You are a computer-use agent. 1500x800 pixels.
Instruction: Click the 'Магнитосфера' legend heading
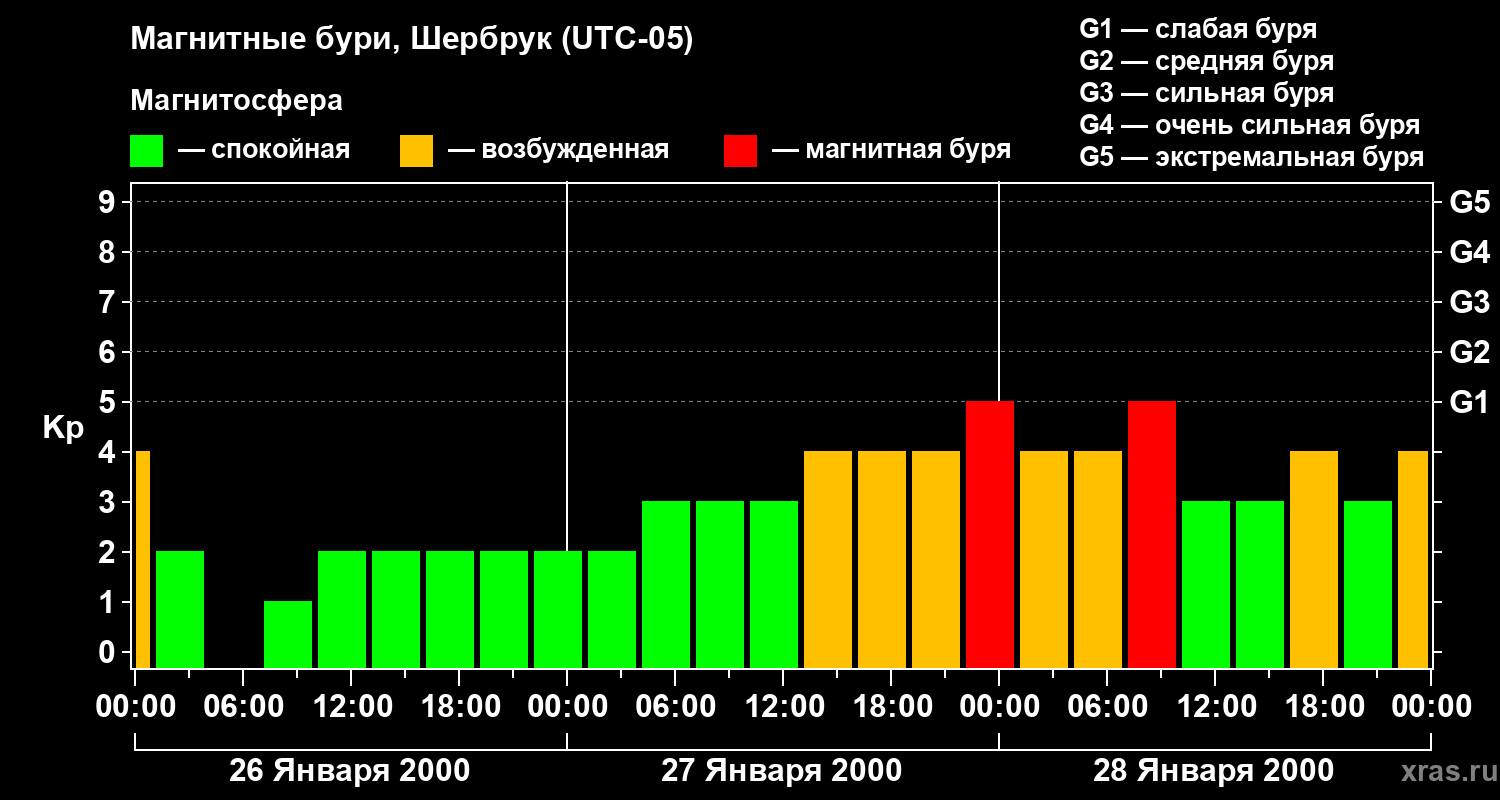point(236,101)
